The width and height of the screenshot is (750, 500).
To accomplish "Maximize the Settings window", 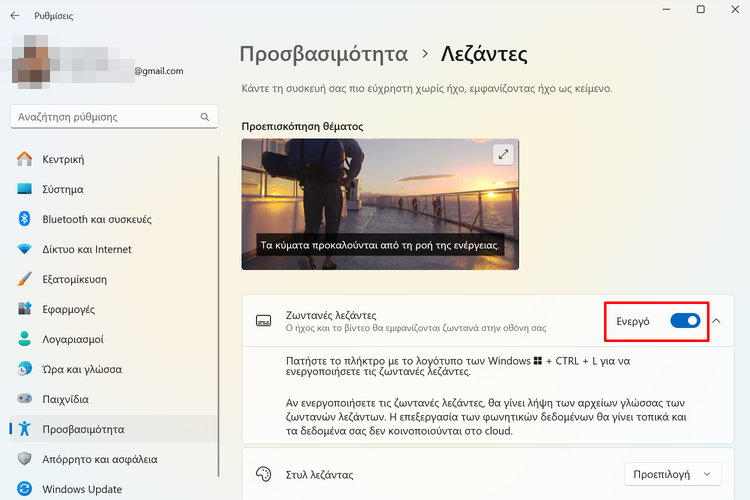I will point(700,9).
